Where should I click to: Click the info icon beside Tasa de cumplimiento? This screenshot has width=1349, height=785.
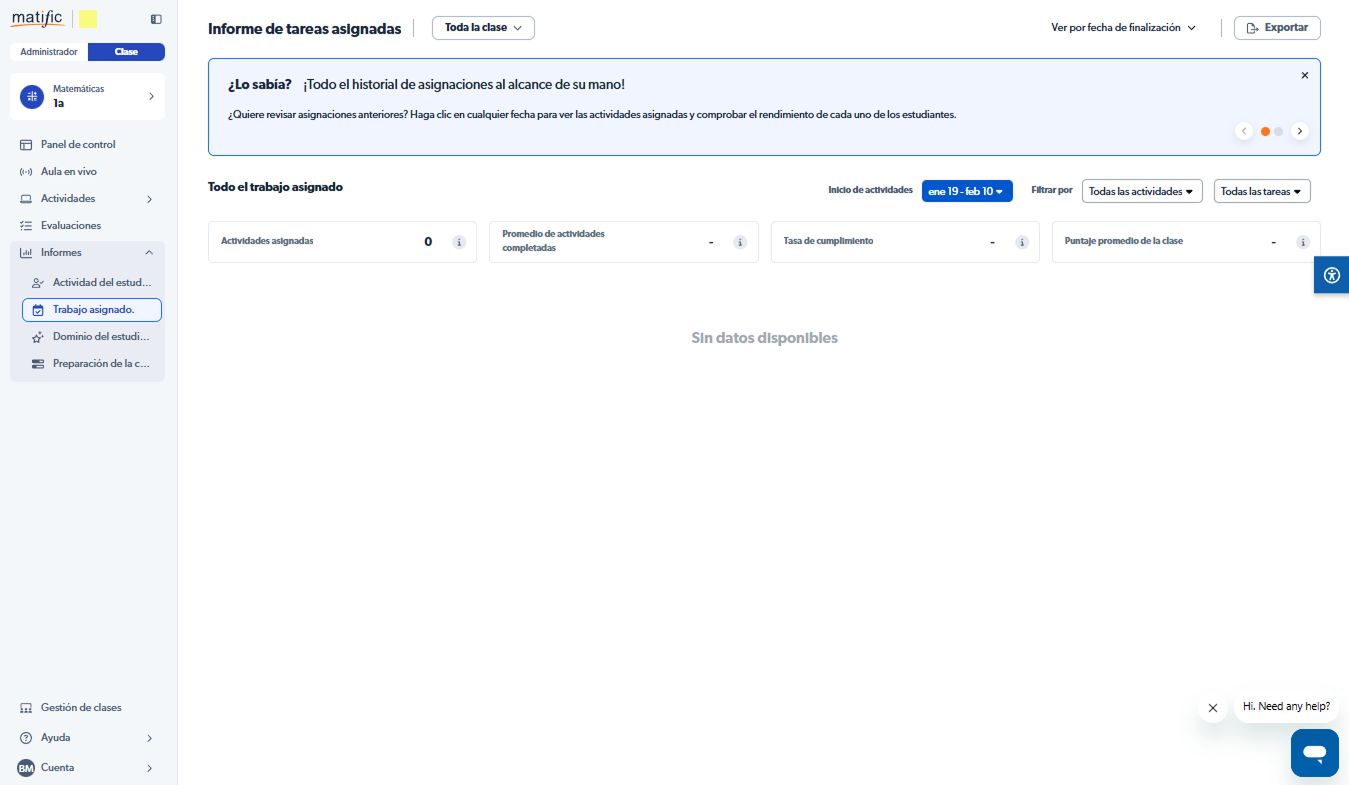tap(1021, 242)
